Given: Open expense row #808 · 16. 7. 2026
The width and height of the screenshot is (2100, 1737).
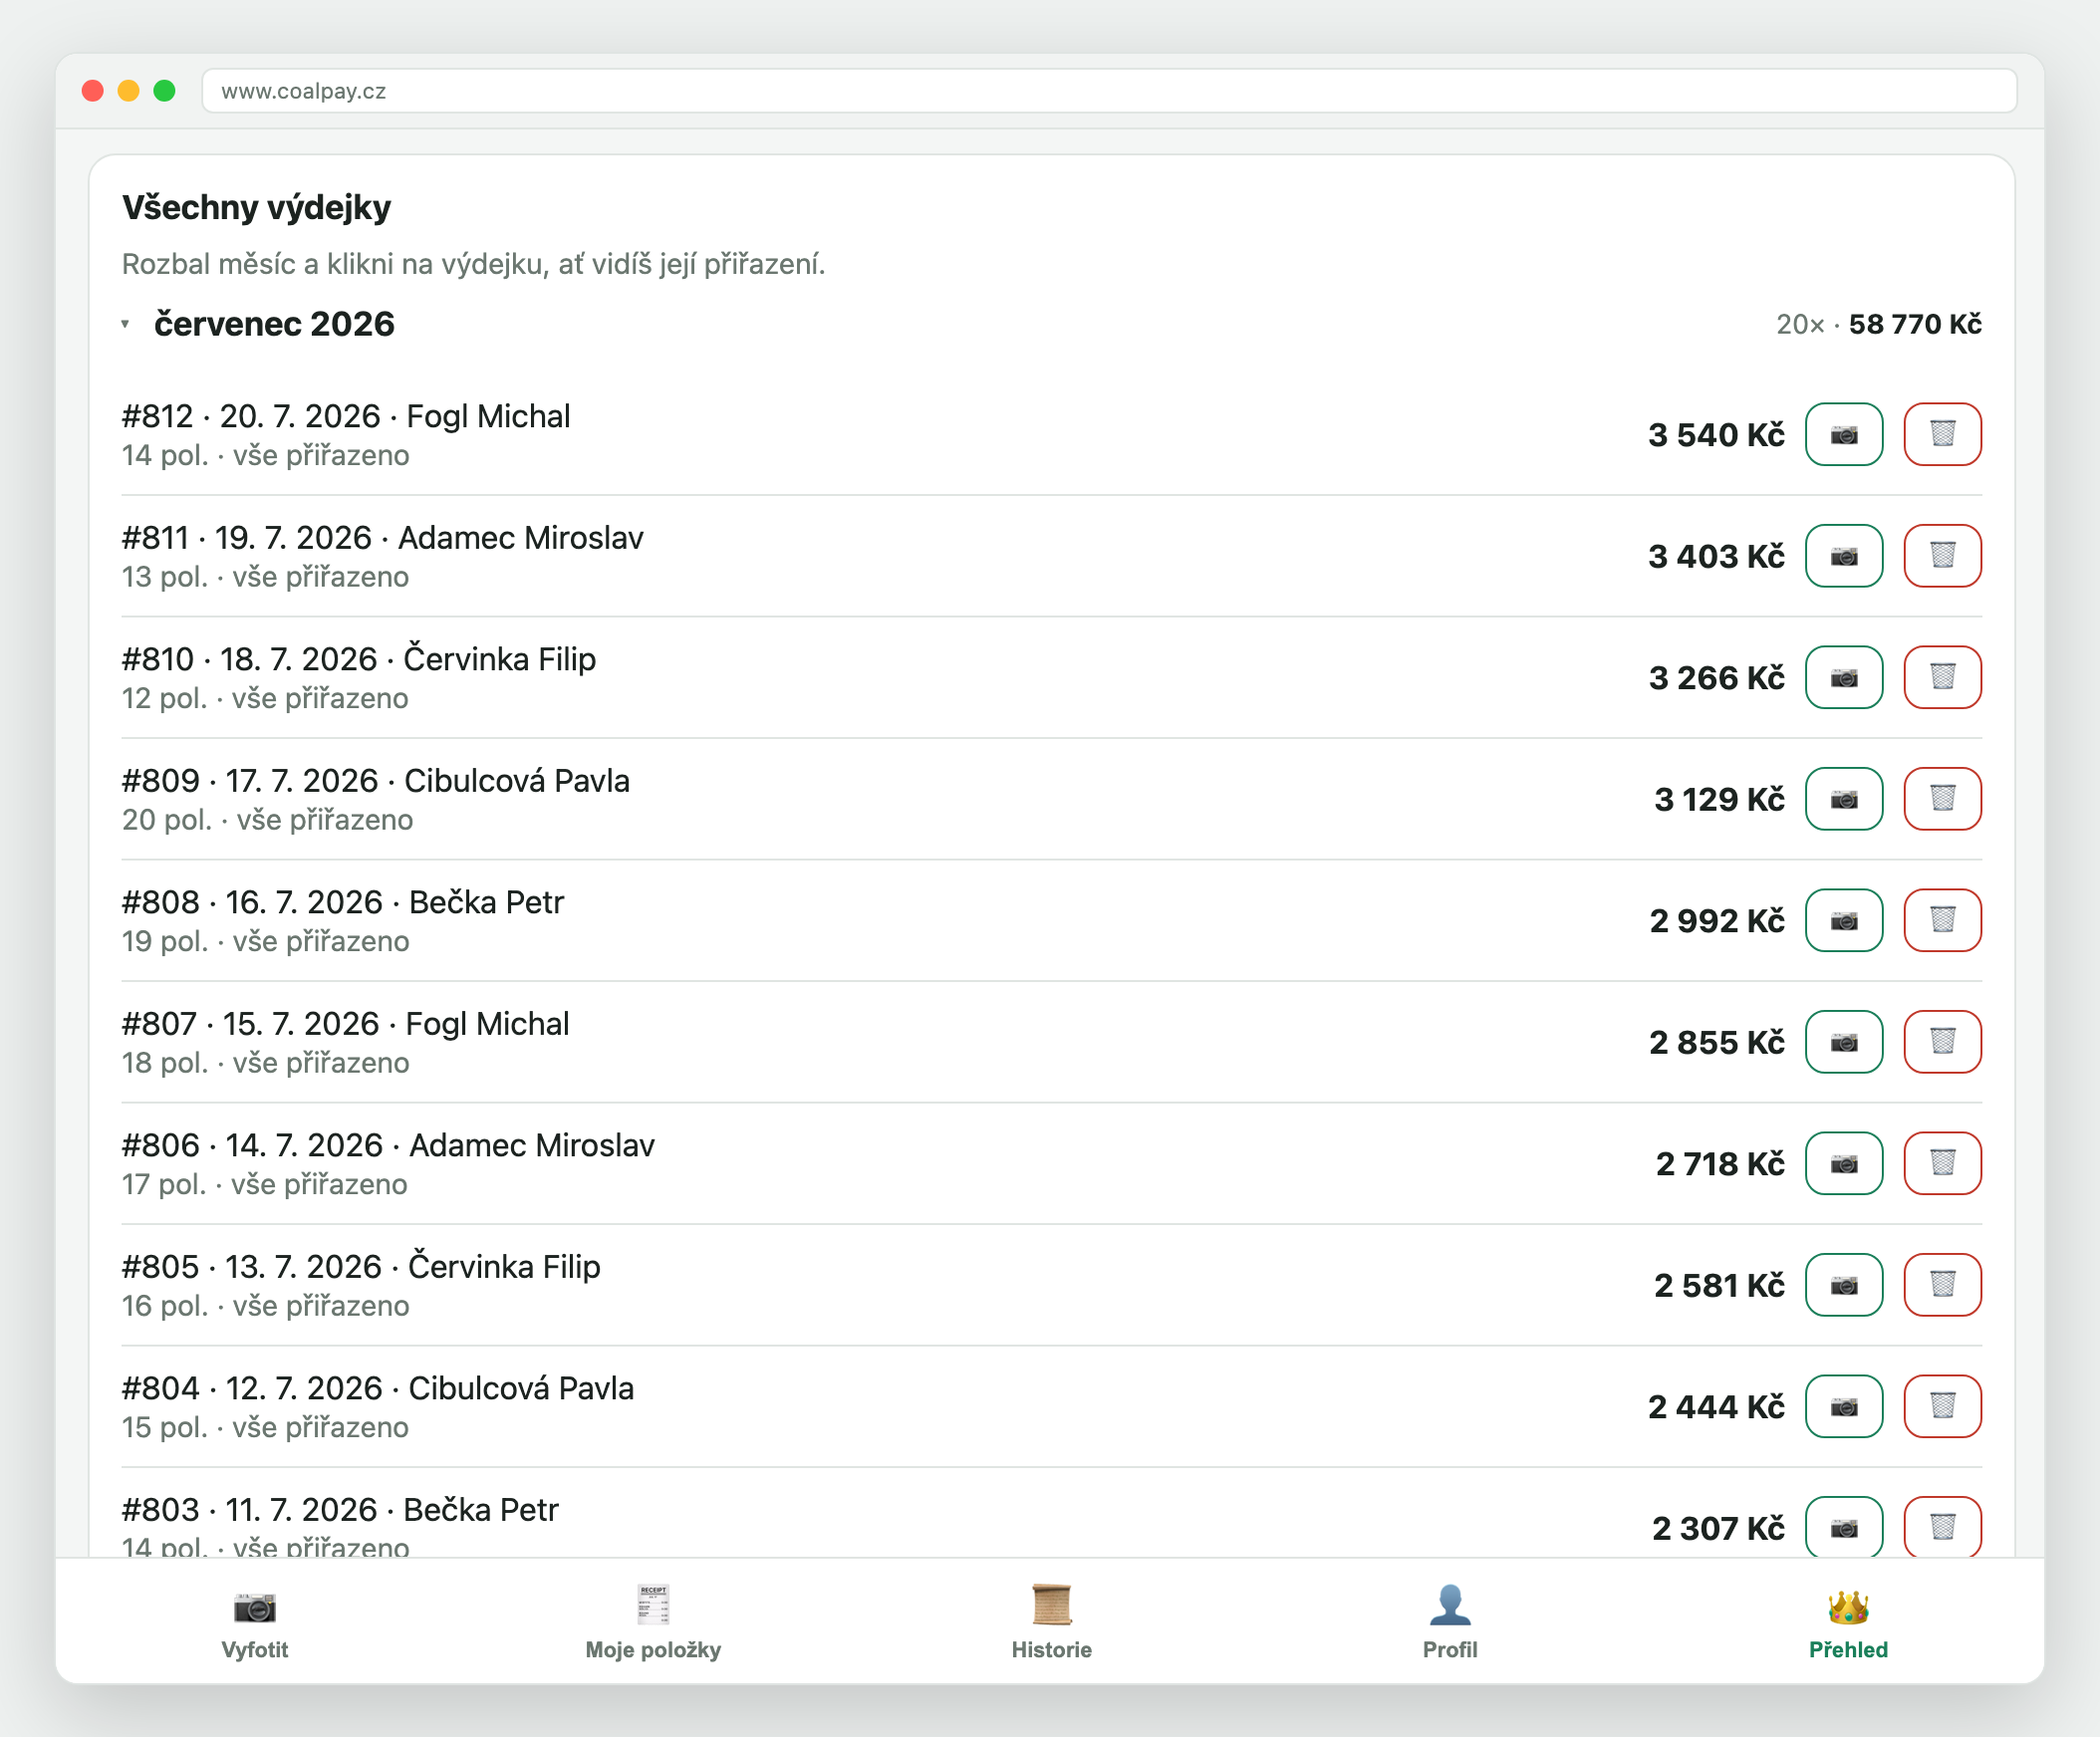Looking at the screenshot, I should click(x=1051, y=921).
